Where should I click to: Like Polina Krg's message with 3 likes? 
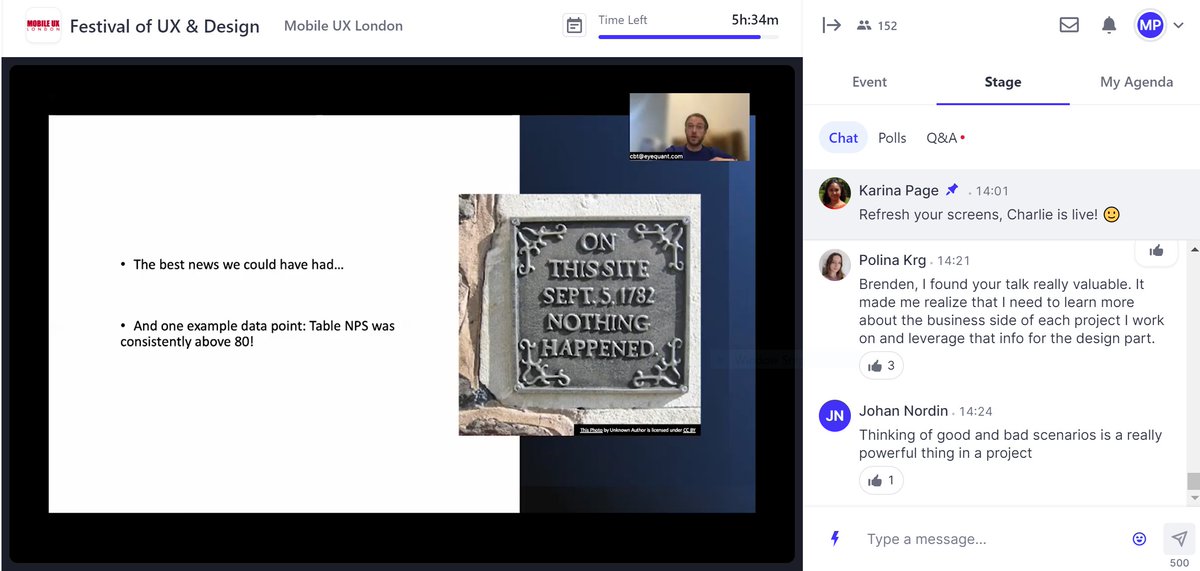point(881,366)
